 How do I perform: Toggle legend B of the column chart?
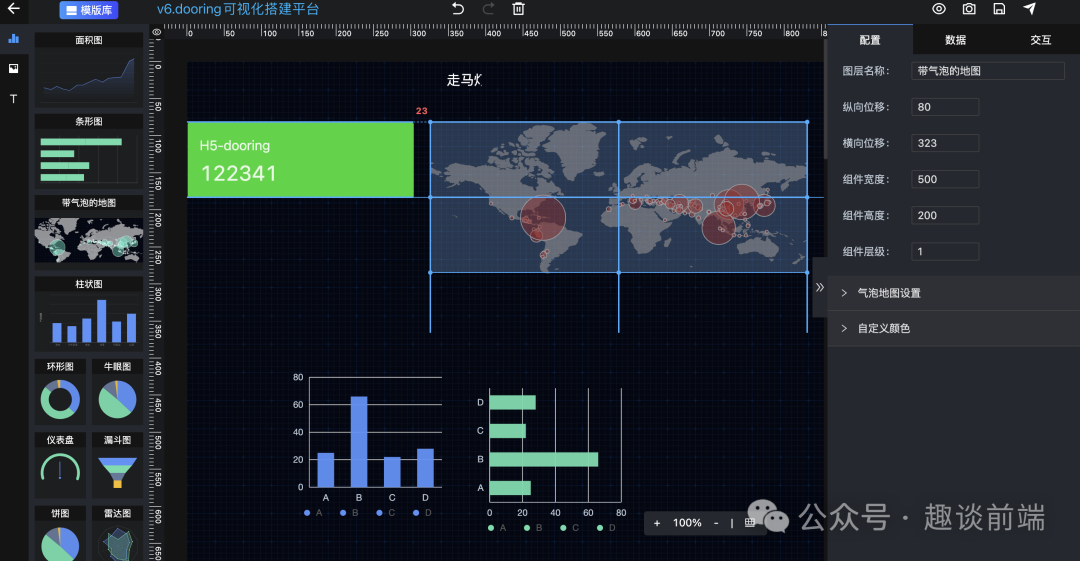[349, 513]
